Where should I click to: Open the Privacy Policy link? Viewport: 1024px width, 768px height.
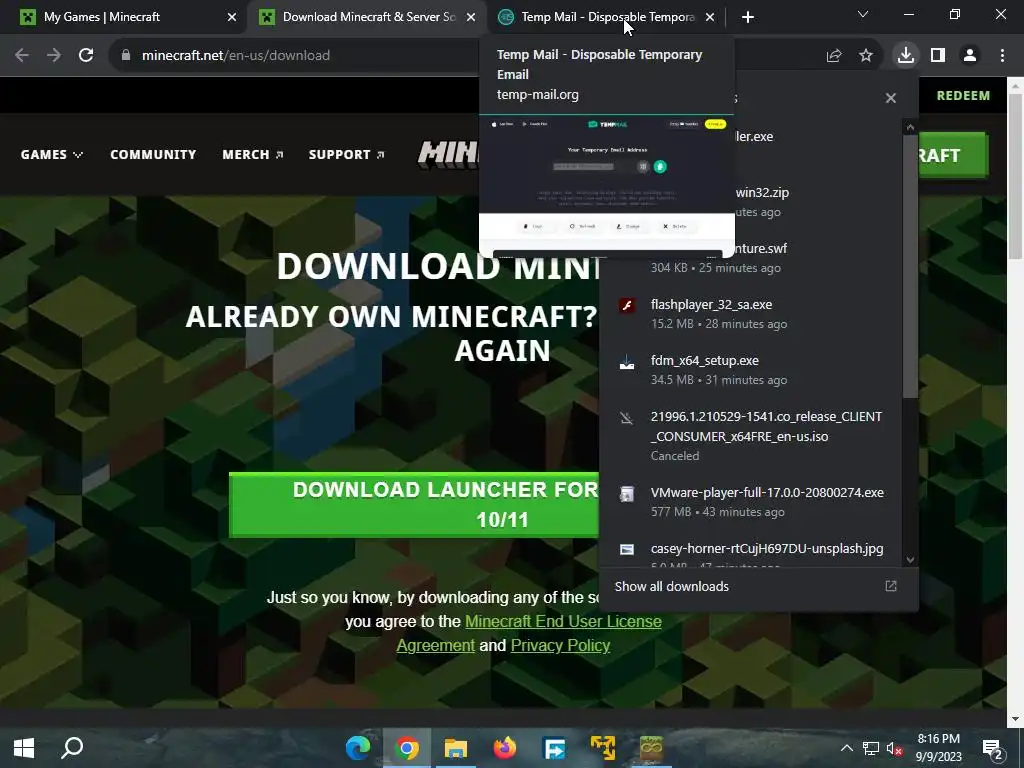pos(560,646)
